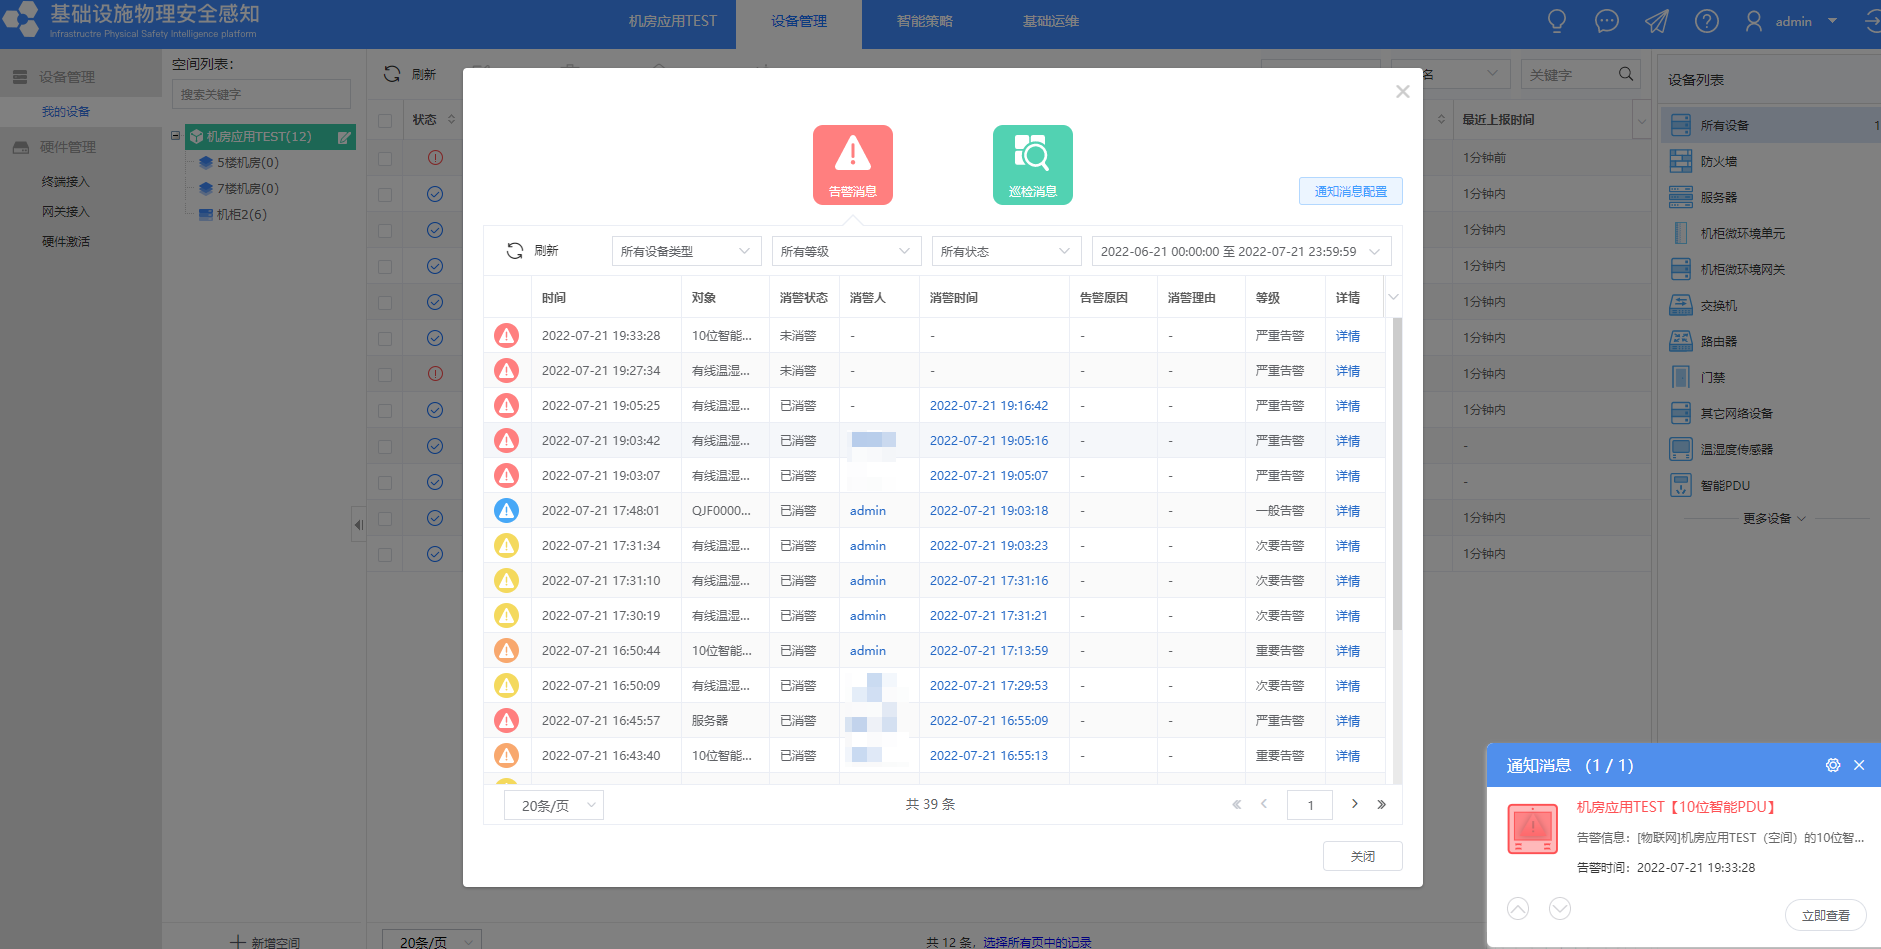Open the 20条/页 page size dropdown in dialog
1881x949 pixels.
[554, 805]
